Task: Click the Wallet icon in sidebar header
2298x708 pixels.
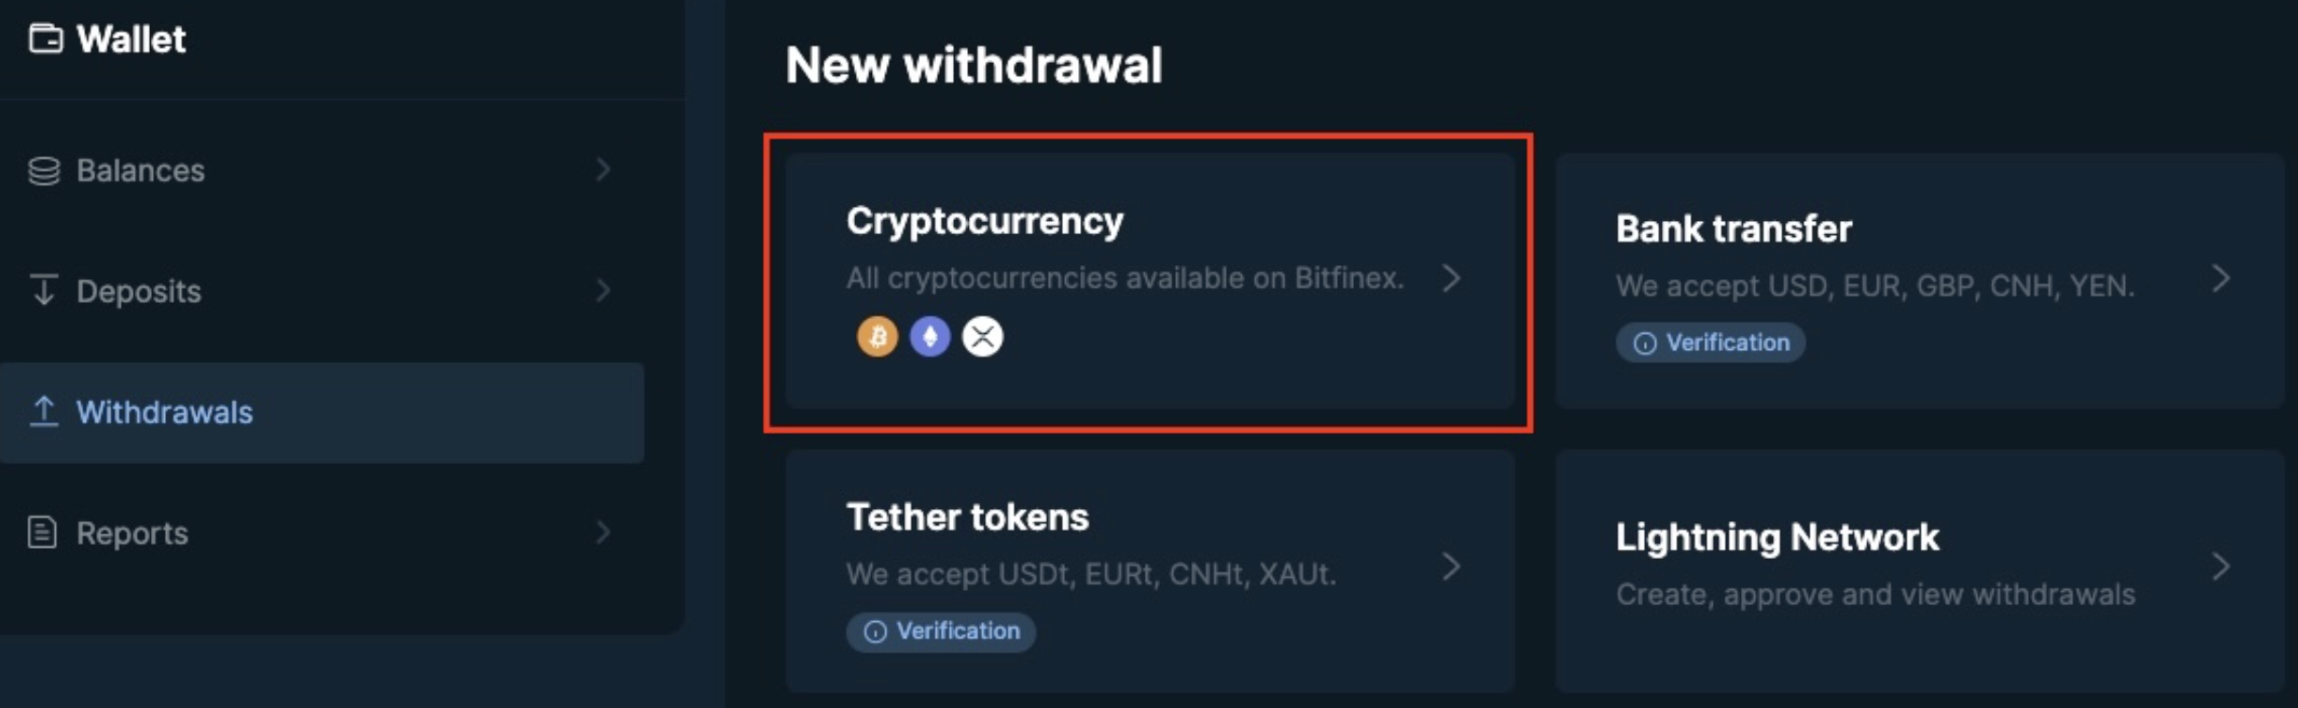Action: pos(45,39)
